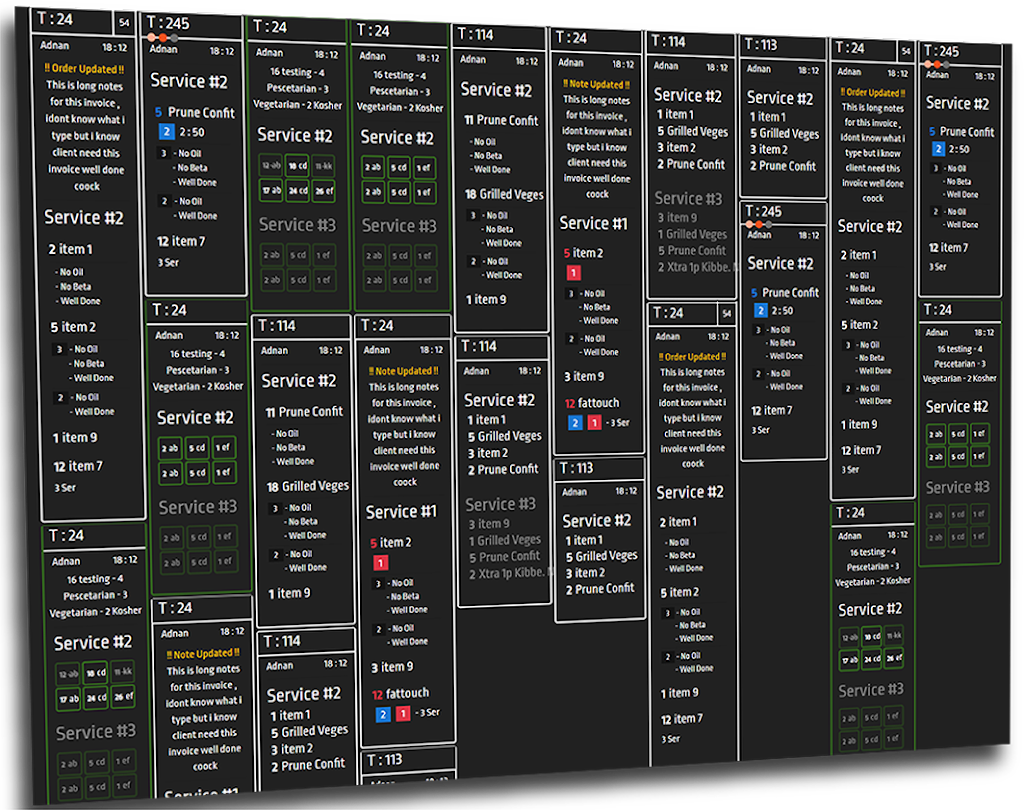Viewport: 1024px width, 810px height.
Task: Select 1 item 9 on top-row T:114 ticket
Action: [x=486, y=299]
